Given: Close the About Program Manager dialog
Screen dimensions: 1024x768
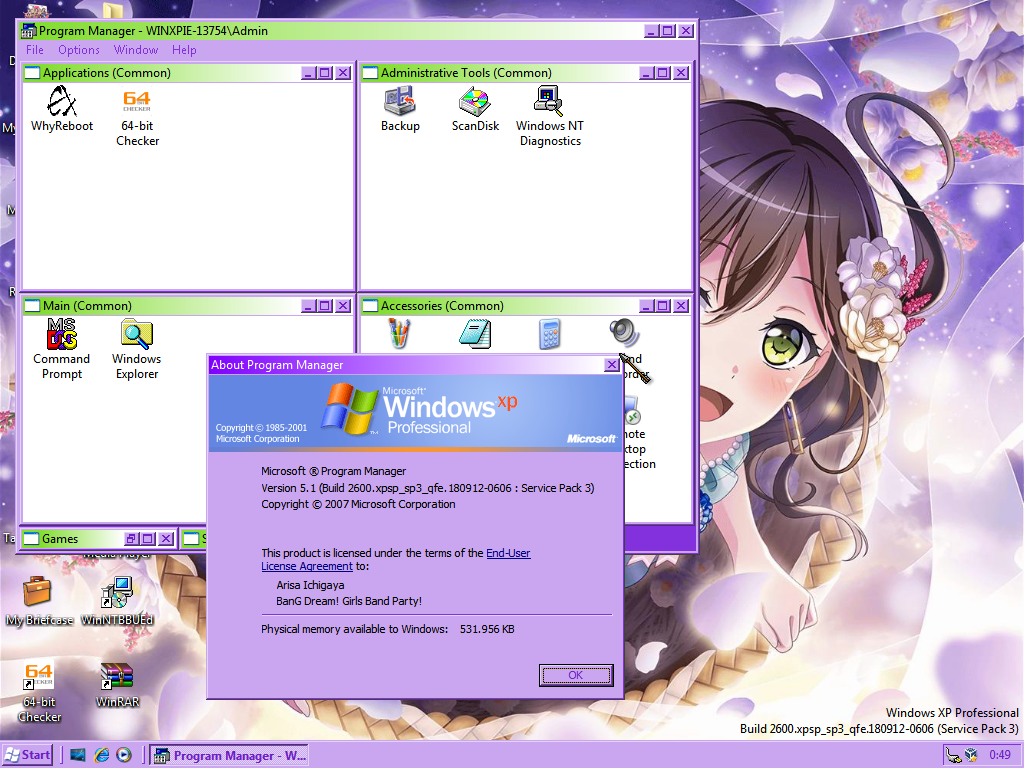Looking at the screenshot, I should pos(611,365).
